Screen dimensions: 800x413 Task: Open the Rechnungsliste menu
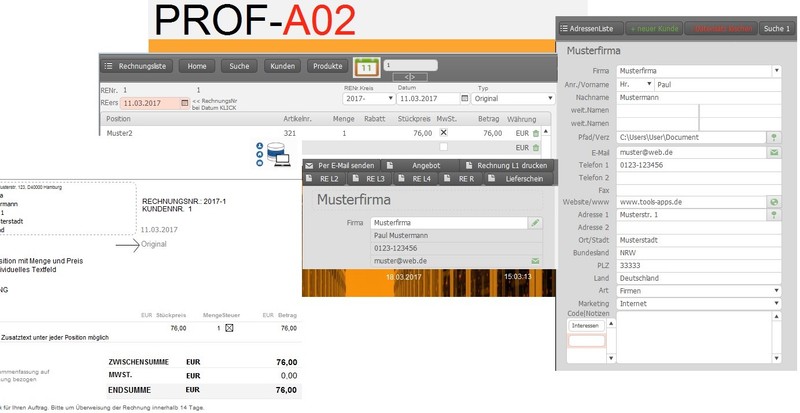(x=137, y=66)
